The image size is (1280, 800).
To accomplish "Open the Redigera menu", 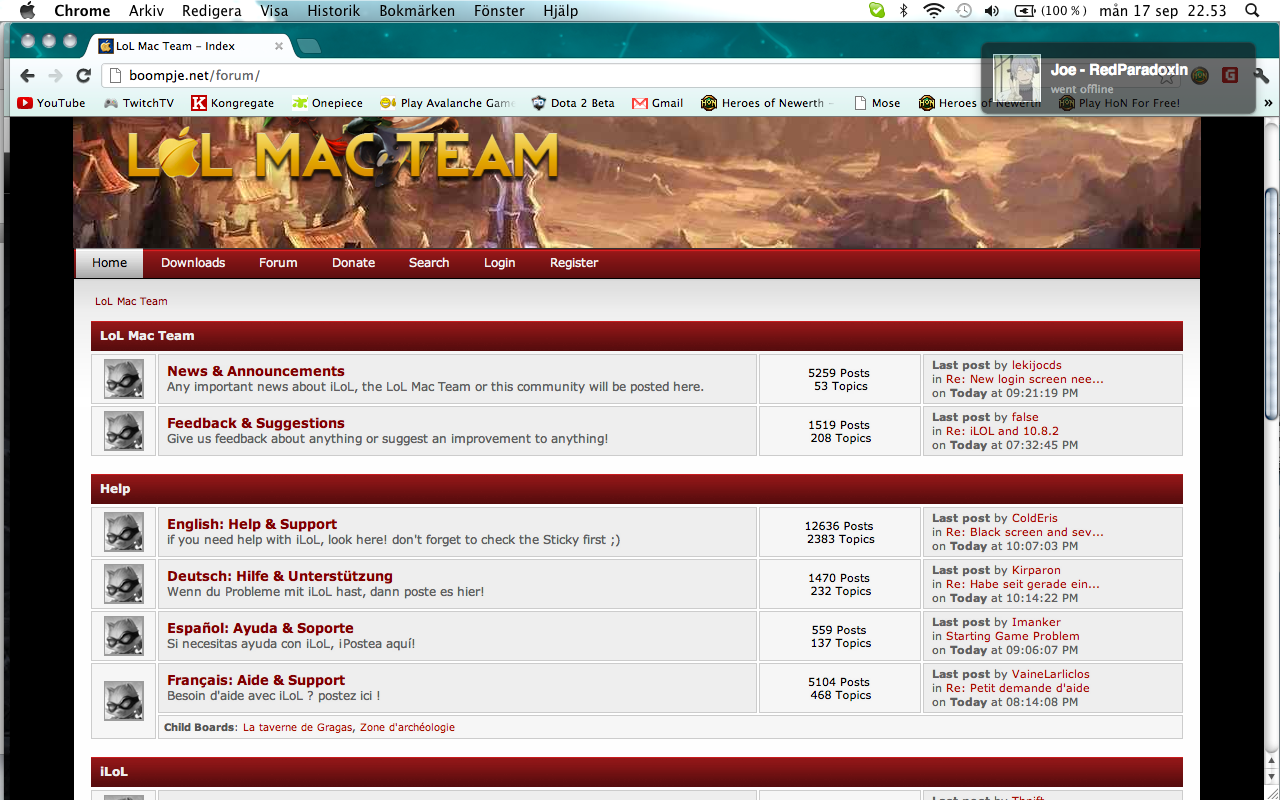I will [x=212, y=11].
